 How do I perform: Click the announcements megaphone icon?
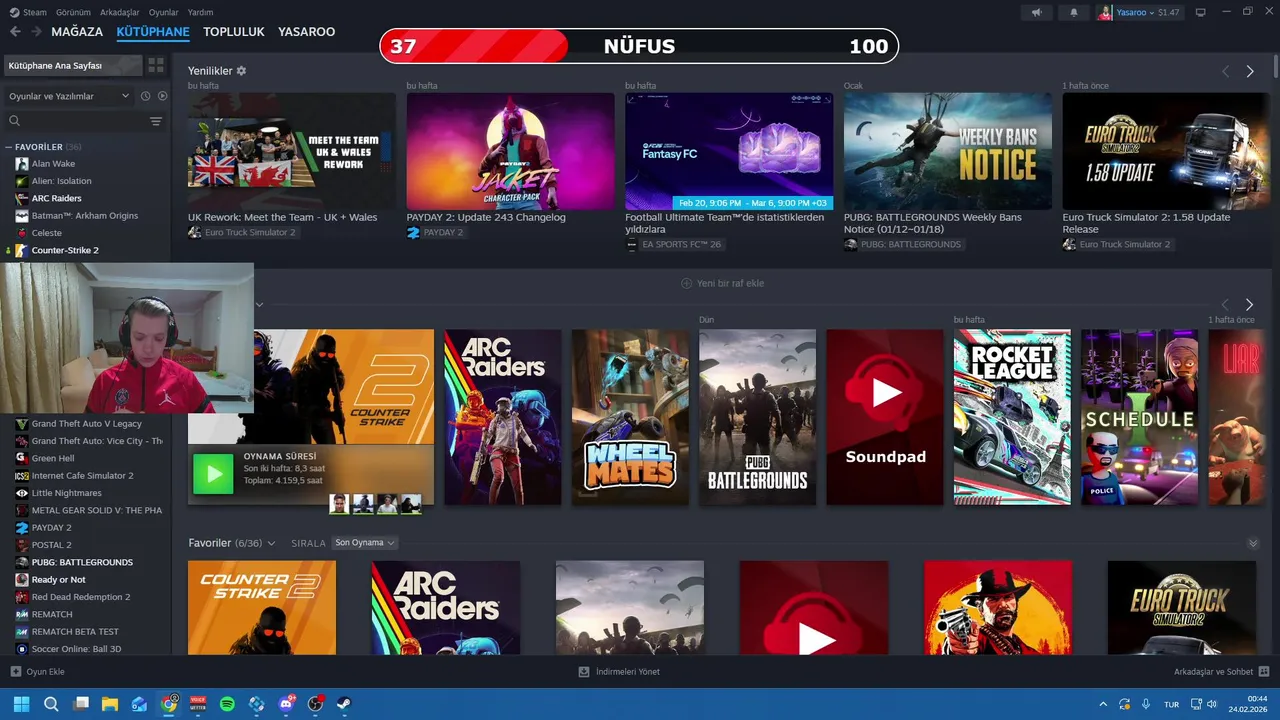click(x=1037, y=12)
